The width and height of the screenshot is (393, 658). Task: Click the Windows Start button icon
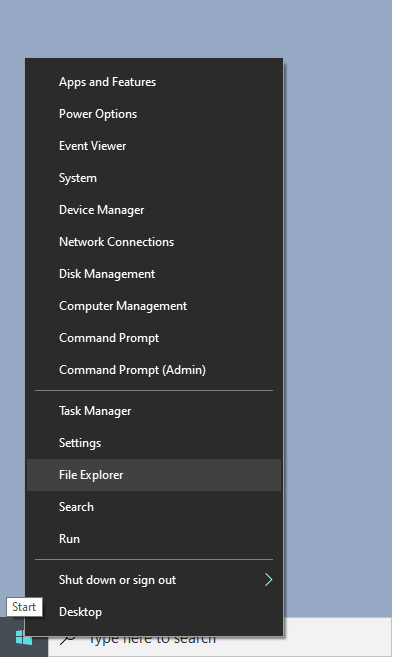point(23,638)
